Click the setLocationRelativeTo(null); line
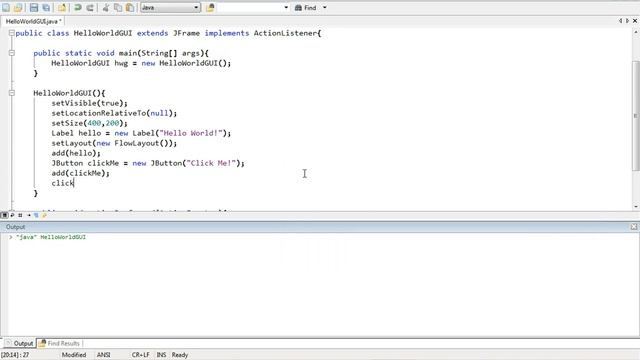The image size is (640, 360). [x=114, y=113]
